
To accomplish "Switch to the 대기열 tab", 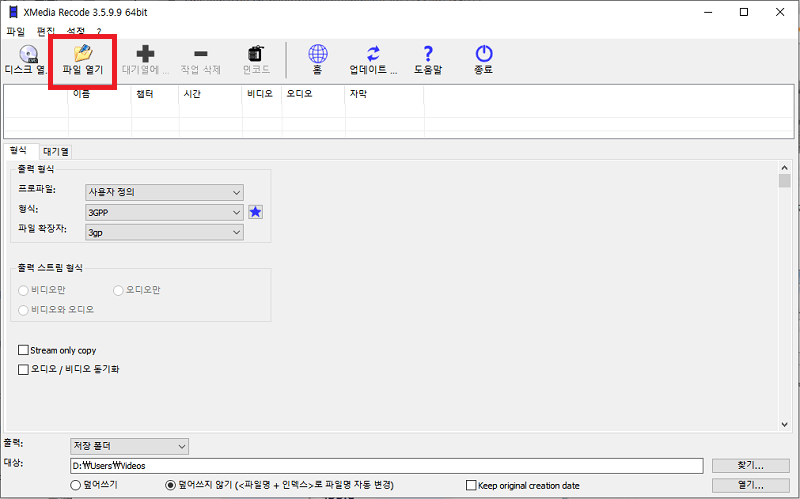I will (x=56, y=152).
